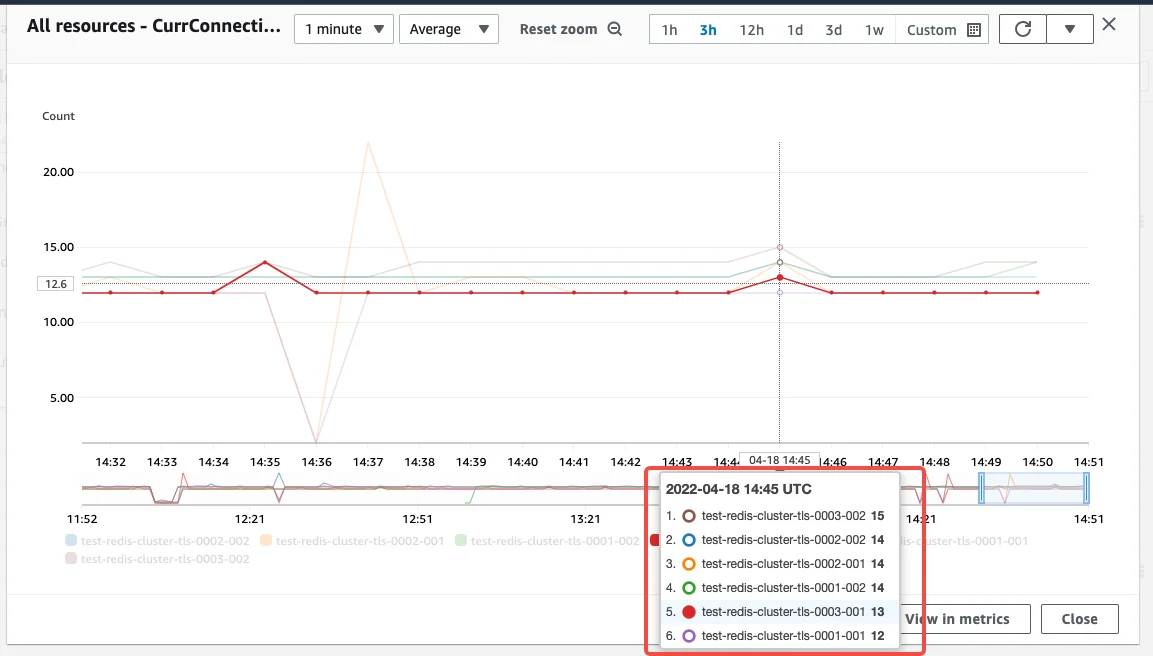1153x656 pixels.
Task: Click the 14:37 x-axis tick label
Action: 368,462
